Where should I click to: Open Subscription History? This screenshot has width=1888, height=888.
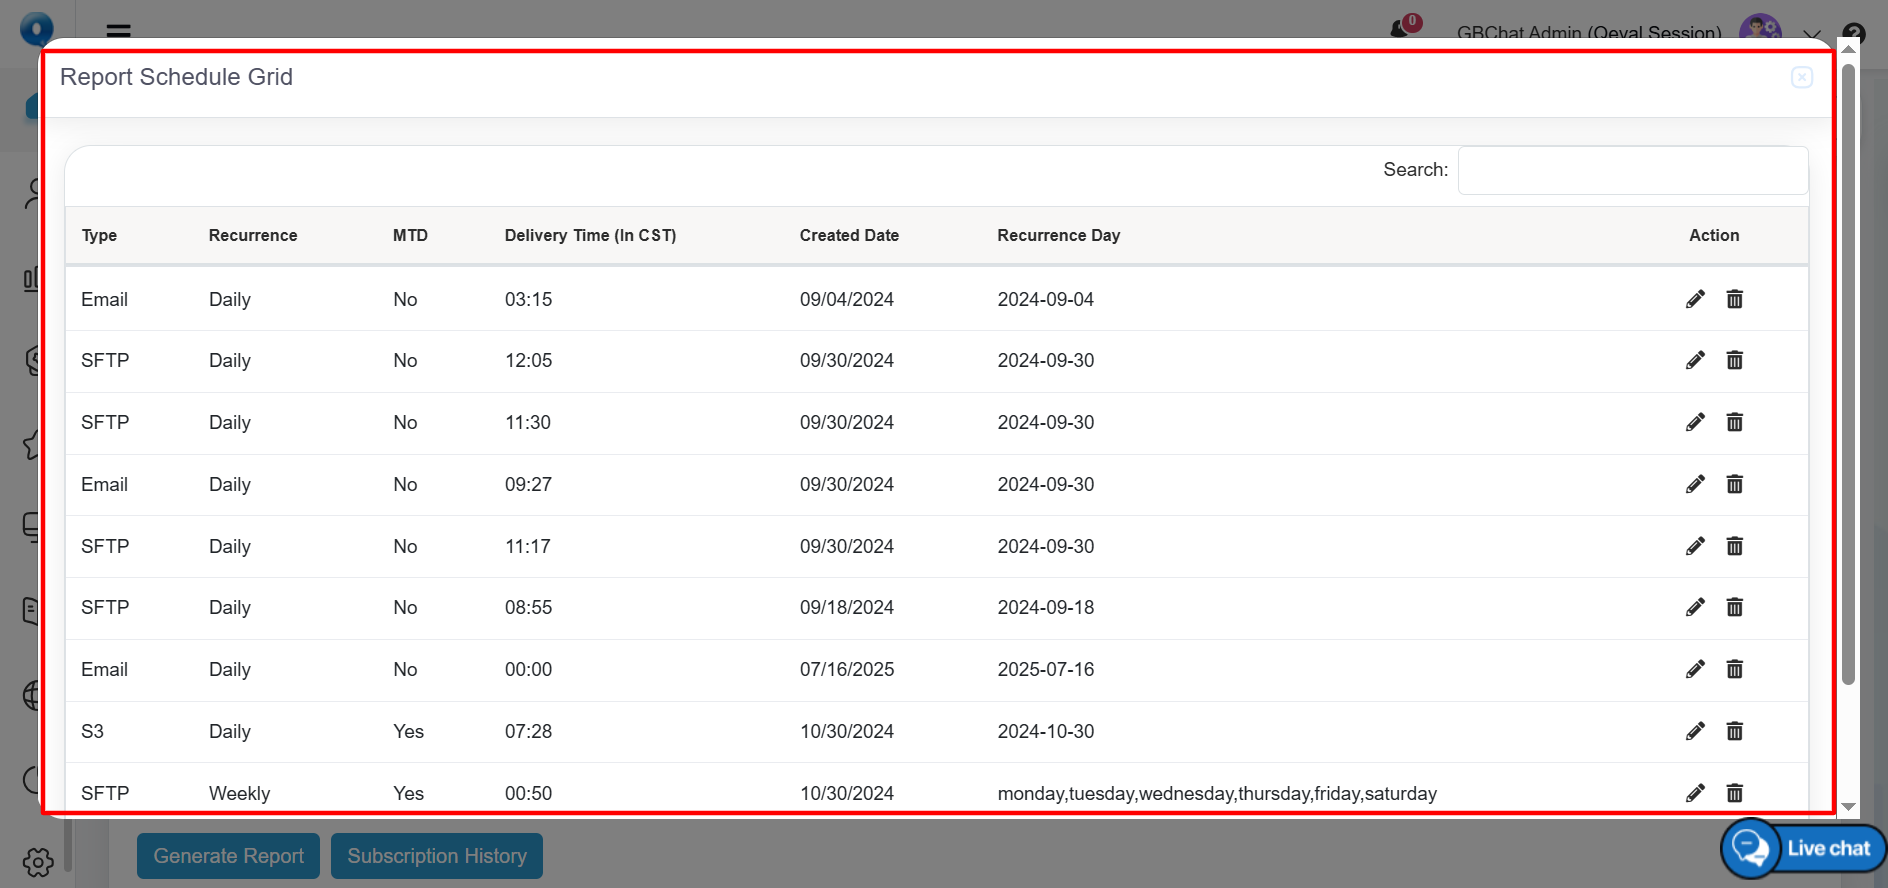(x=437, y=856)
